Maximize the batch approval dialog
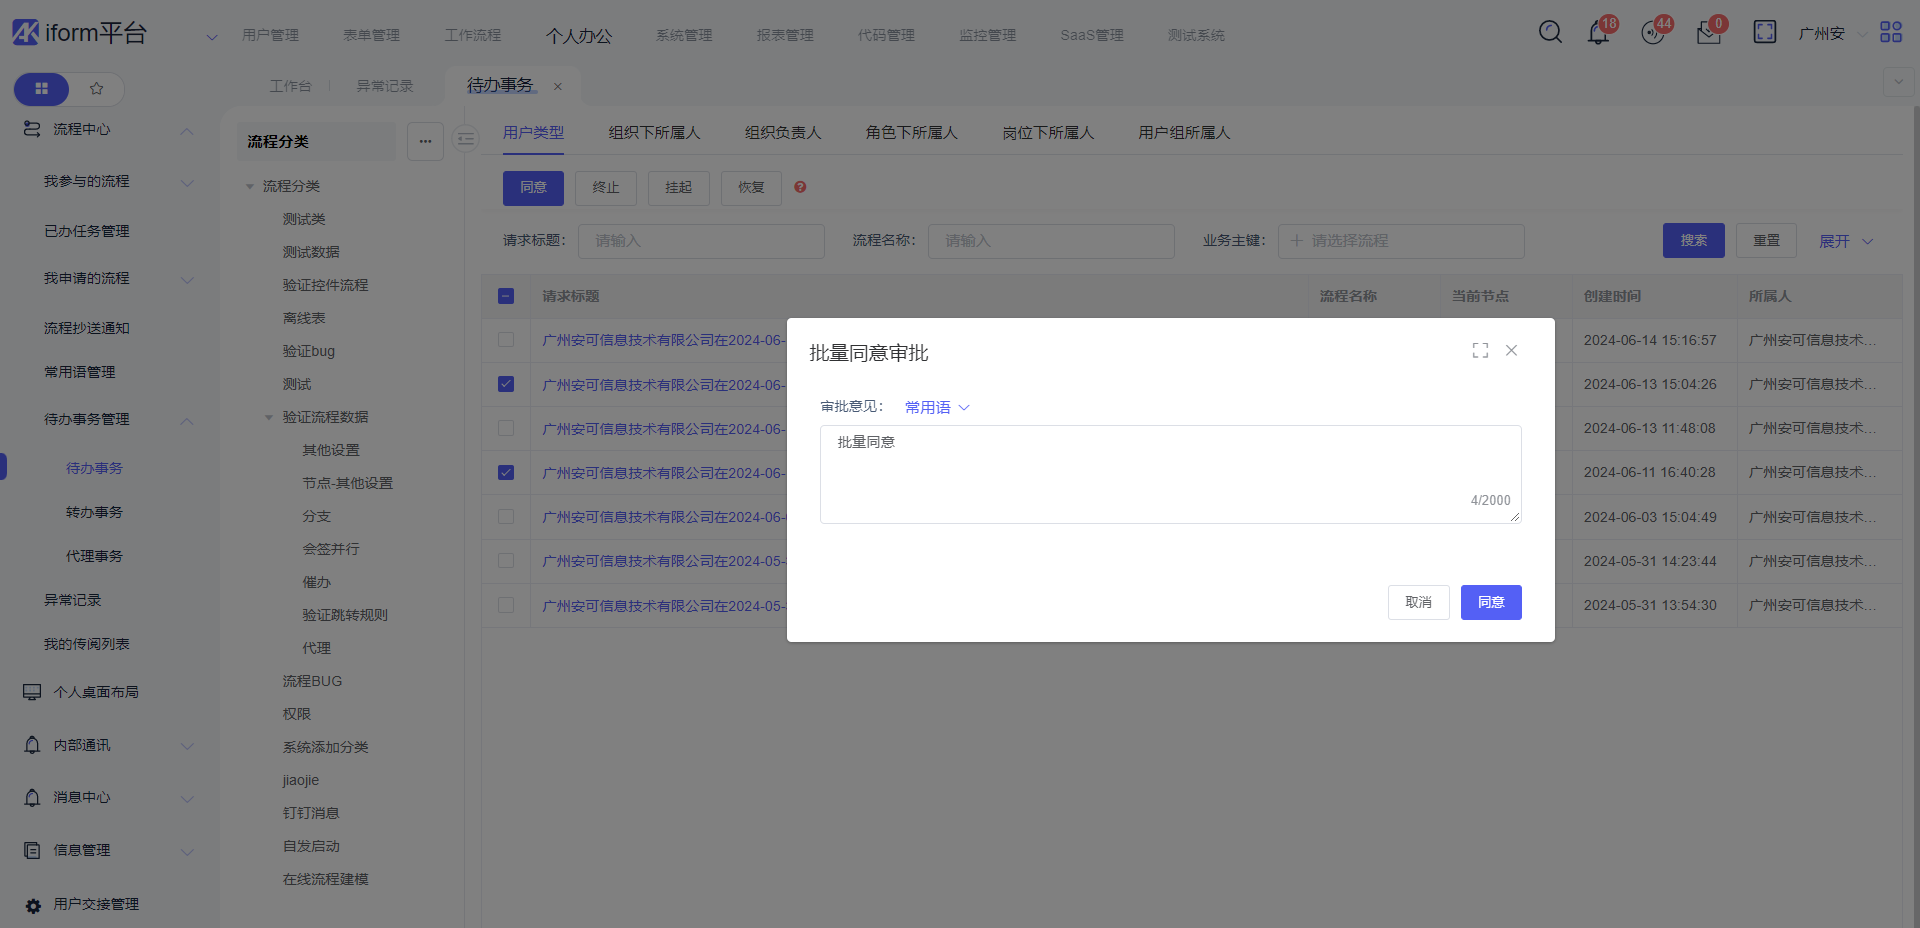 (x=1480, y=350)
